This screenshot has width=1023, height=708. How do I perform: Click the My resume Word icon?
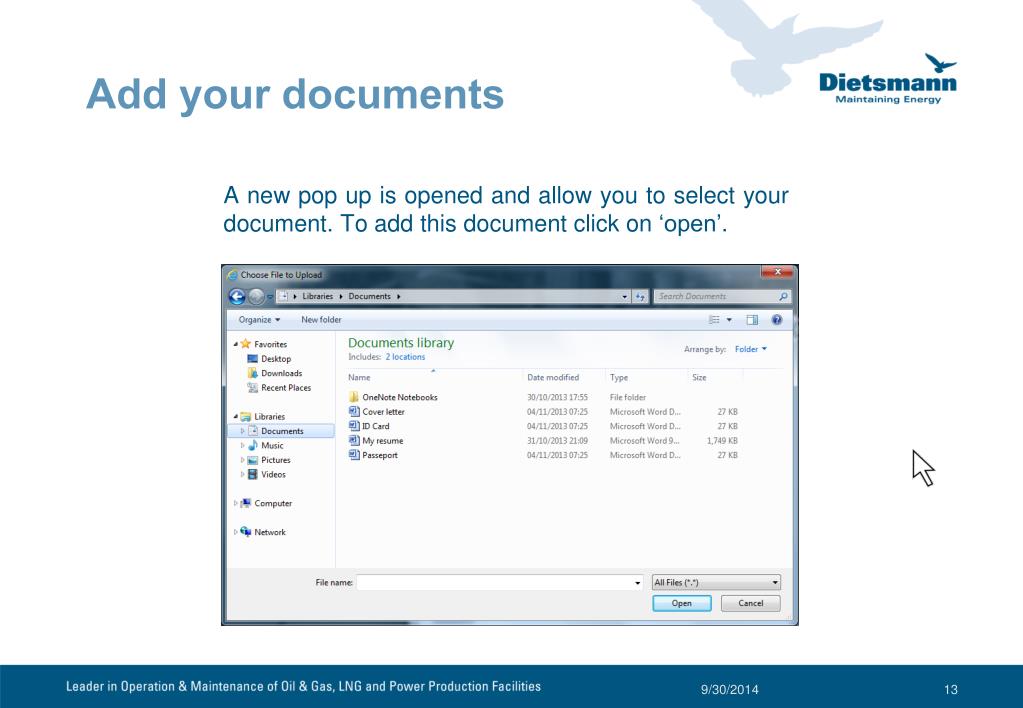354,440
